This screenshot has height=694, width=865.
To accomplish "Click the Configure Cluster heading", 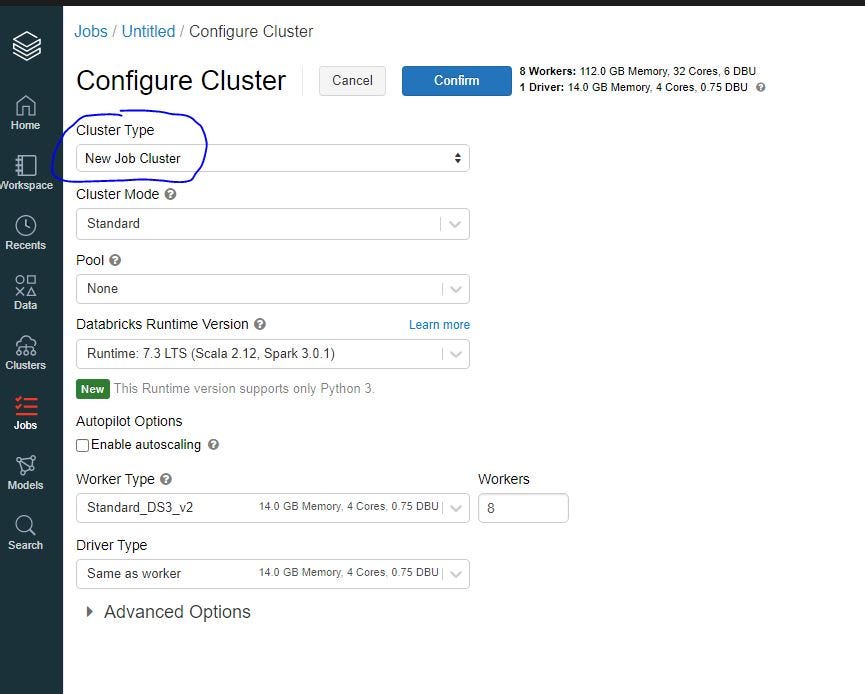I will pos(181,81).
